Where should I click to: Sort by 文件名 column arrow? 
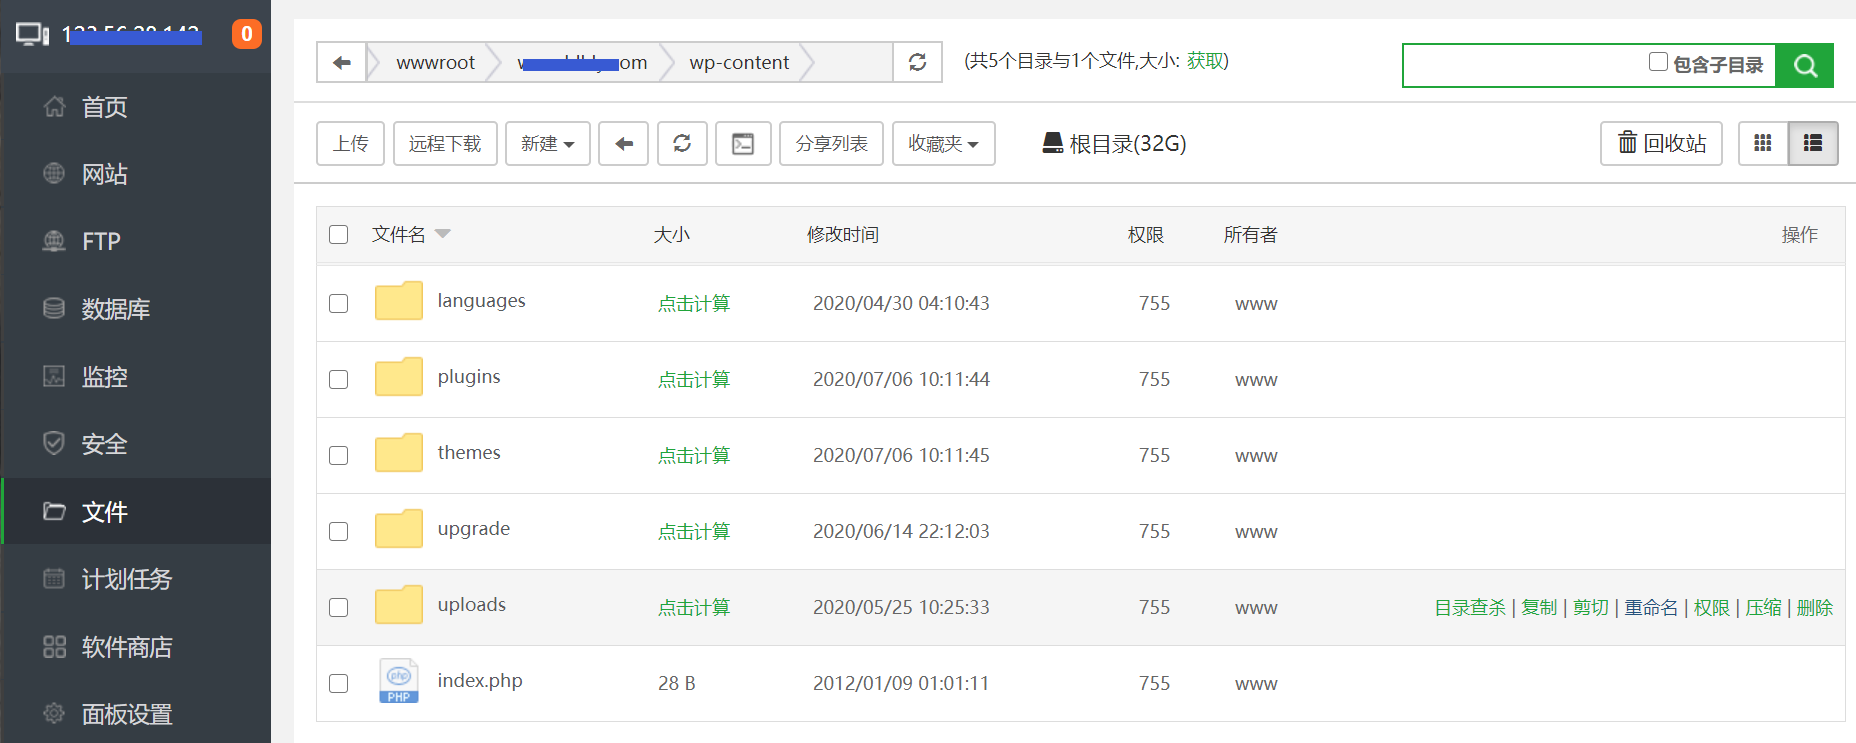443,234
